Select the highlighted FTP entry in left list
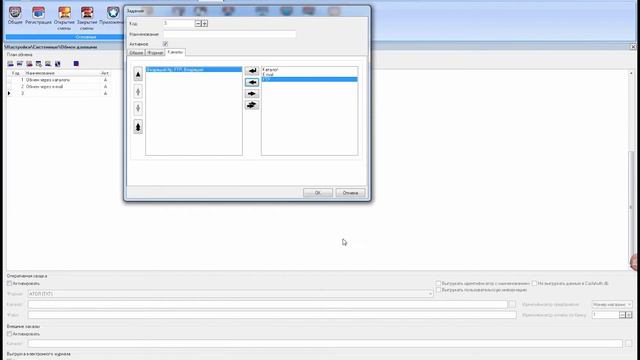This screenshot has height=360, width=640. [194, 70]
